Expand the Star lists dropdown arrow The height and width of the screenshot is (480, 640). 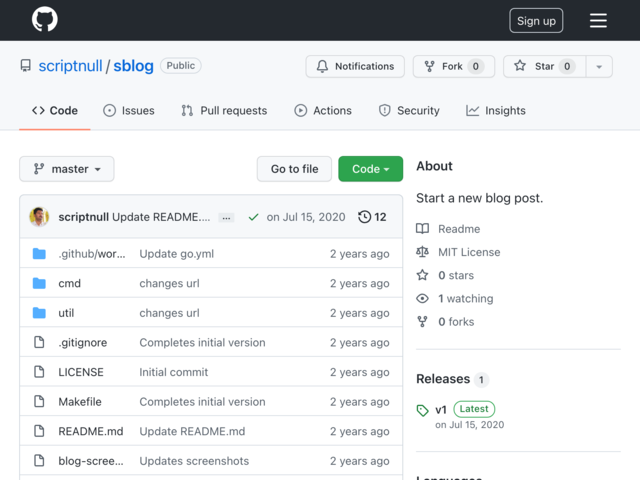[599, 67]
